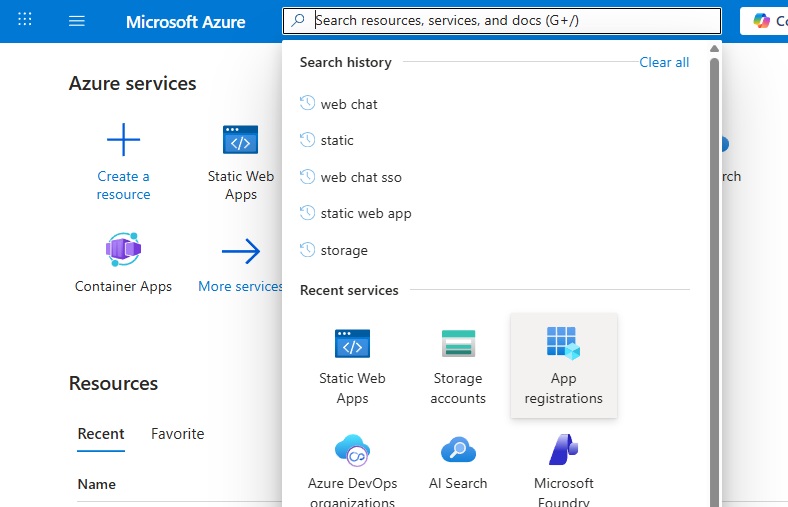Open Static Web Apps under Azure services
Viewport: 788px width, 507px height.
(240, 162)
